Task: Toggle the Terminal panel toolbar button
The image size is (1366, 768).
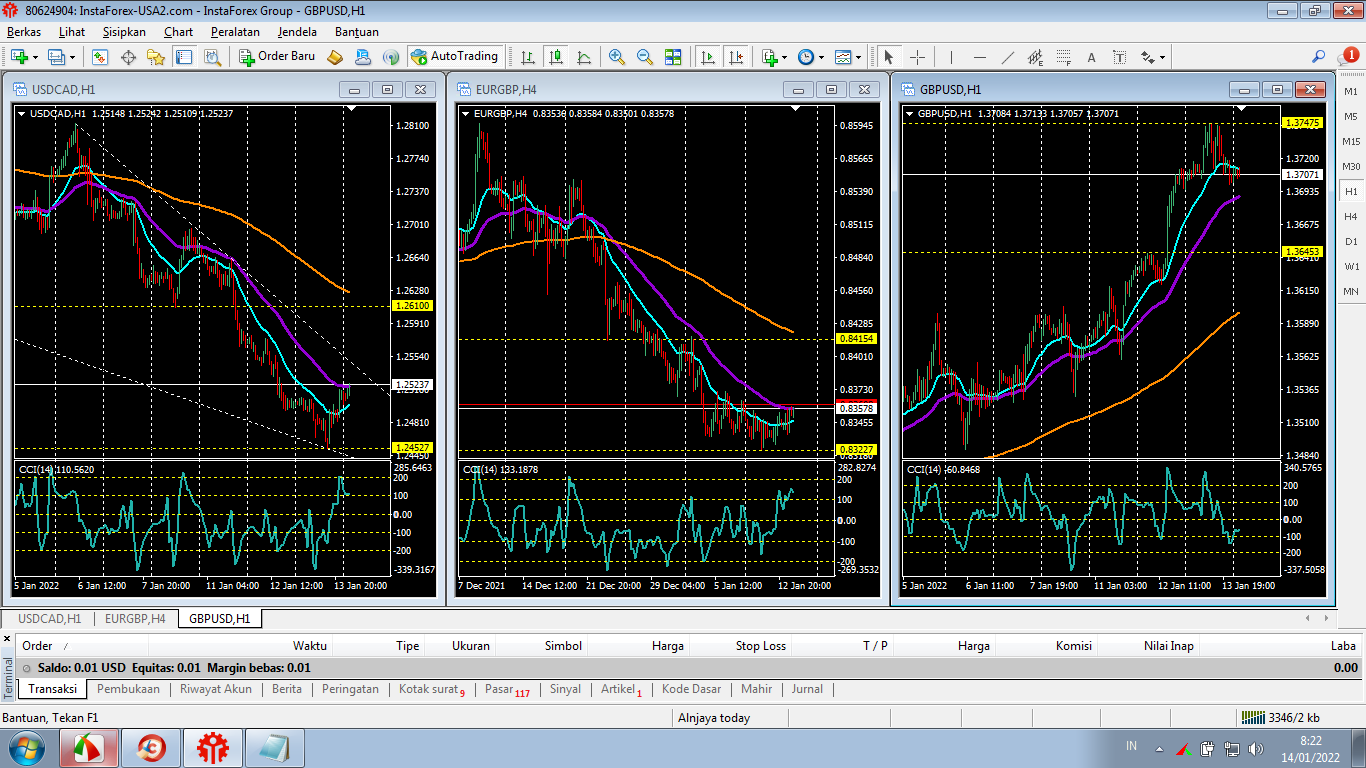Action: [x=183, y=57]
